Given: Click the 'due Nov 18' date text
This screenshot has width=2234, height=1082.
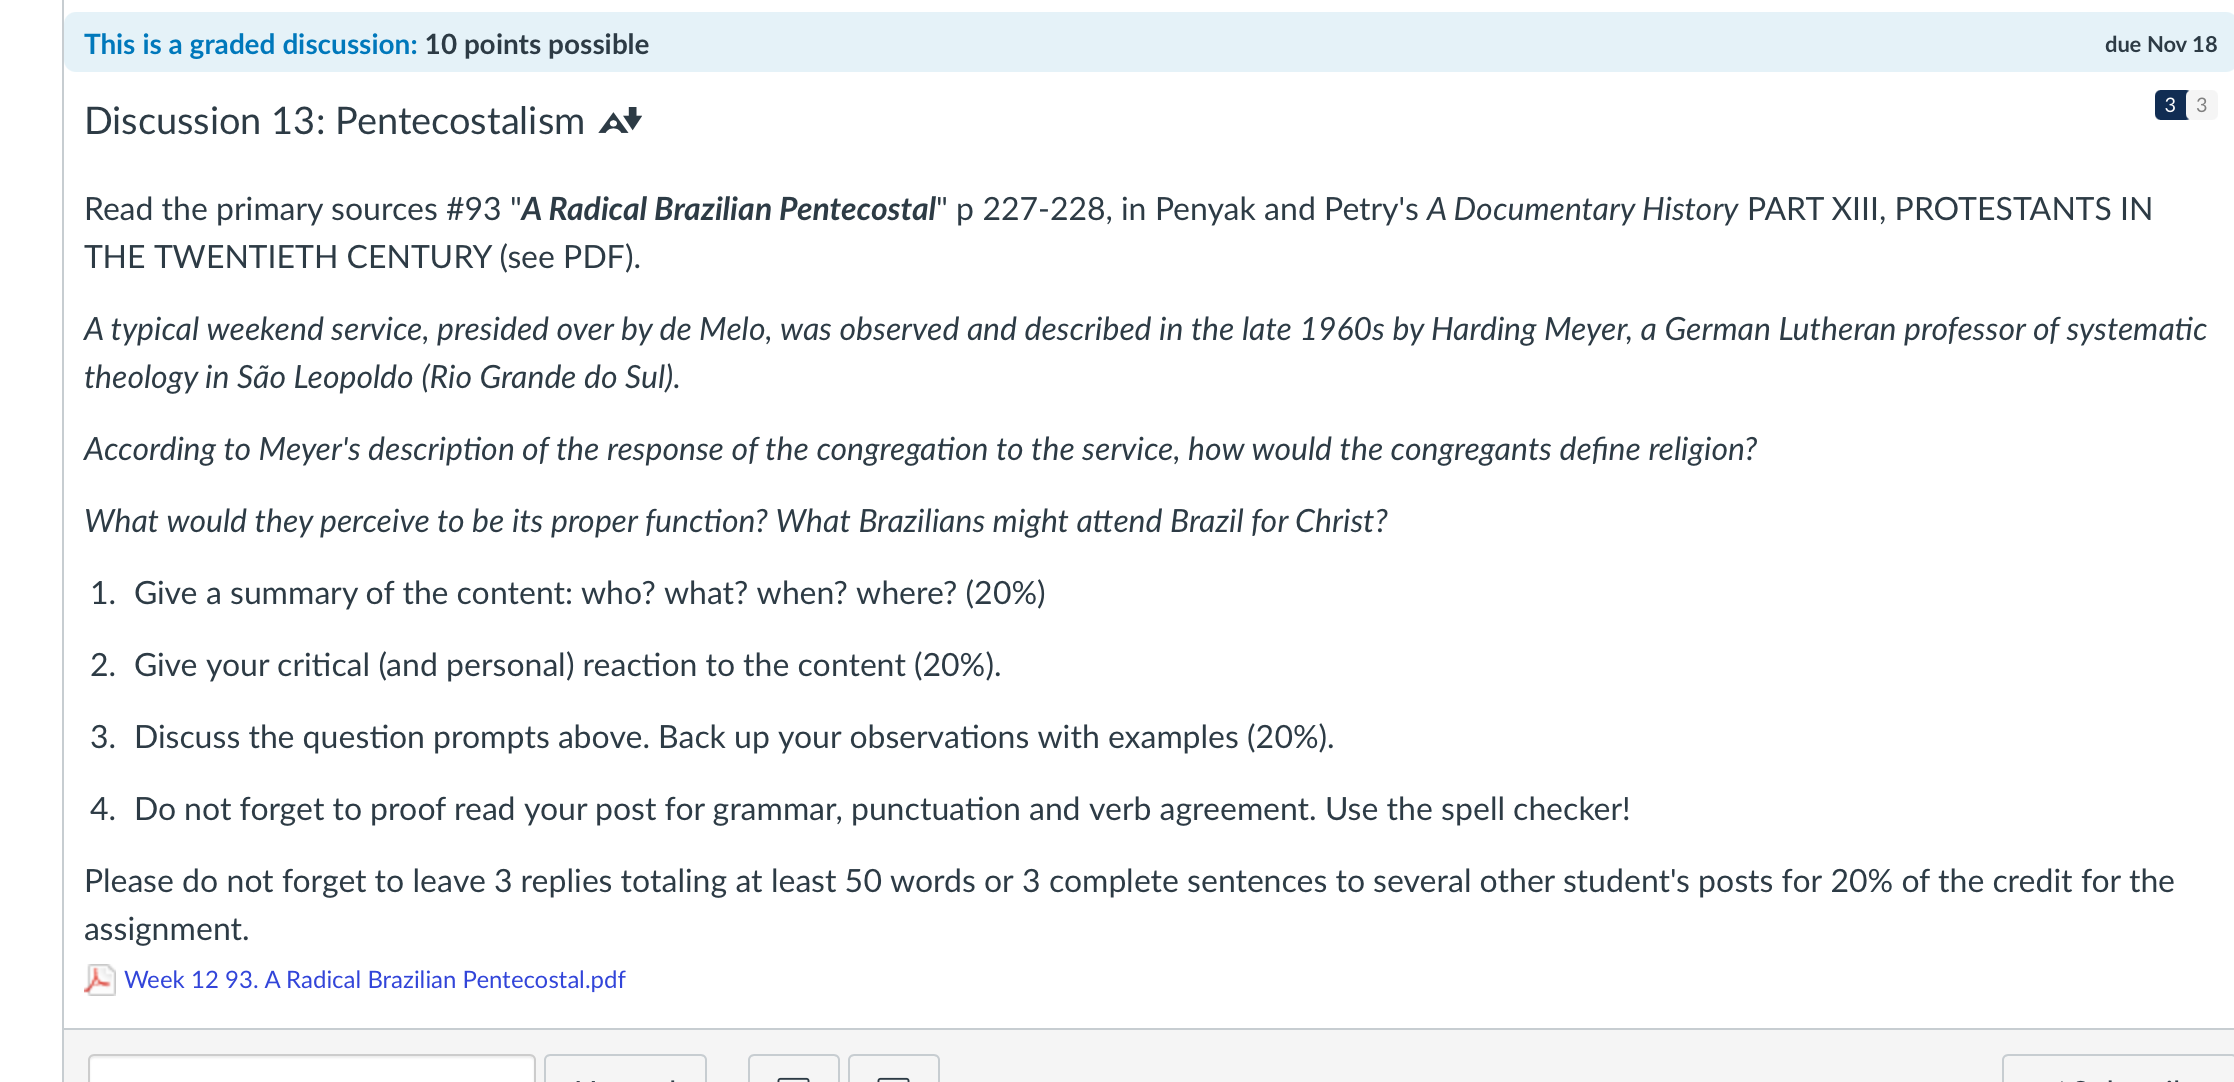Looking at the screenshot, I should (x=2161, y=44).
